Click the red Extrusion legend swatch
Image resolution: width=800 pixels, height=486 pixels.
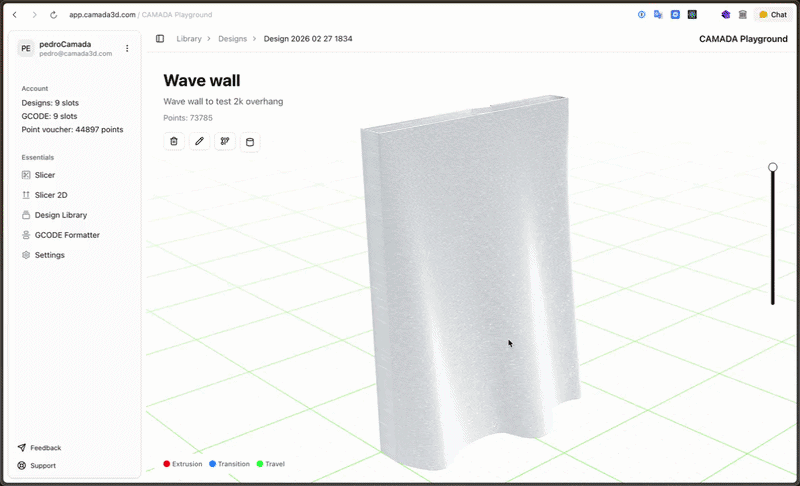(x=166, y=464)
